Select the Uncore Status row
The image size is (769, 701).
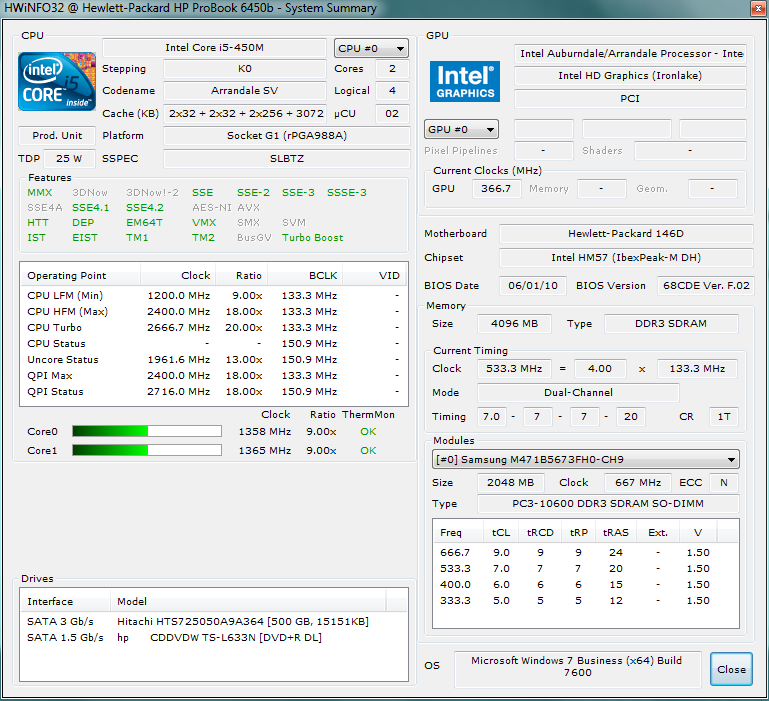214,360
